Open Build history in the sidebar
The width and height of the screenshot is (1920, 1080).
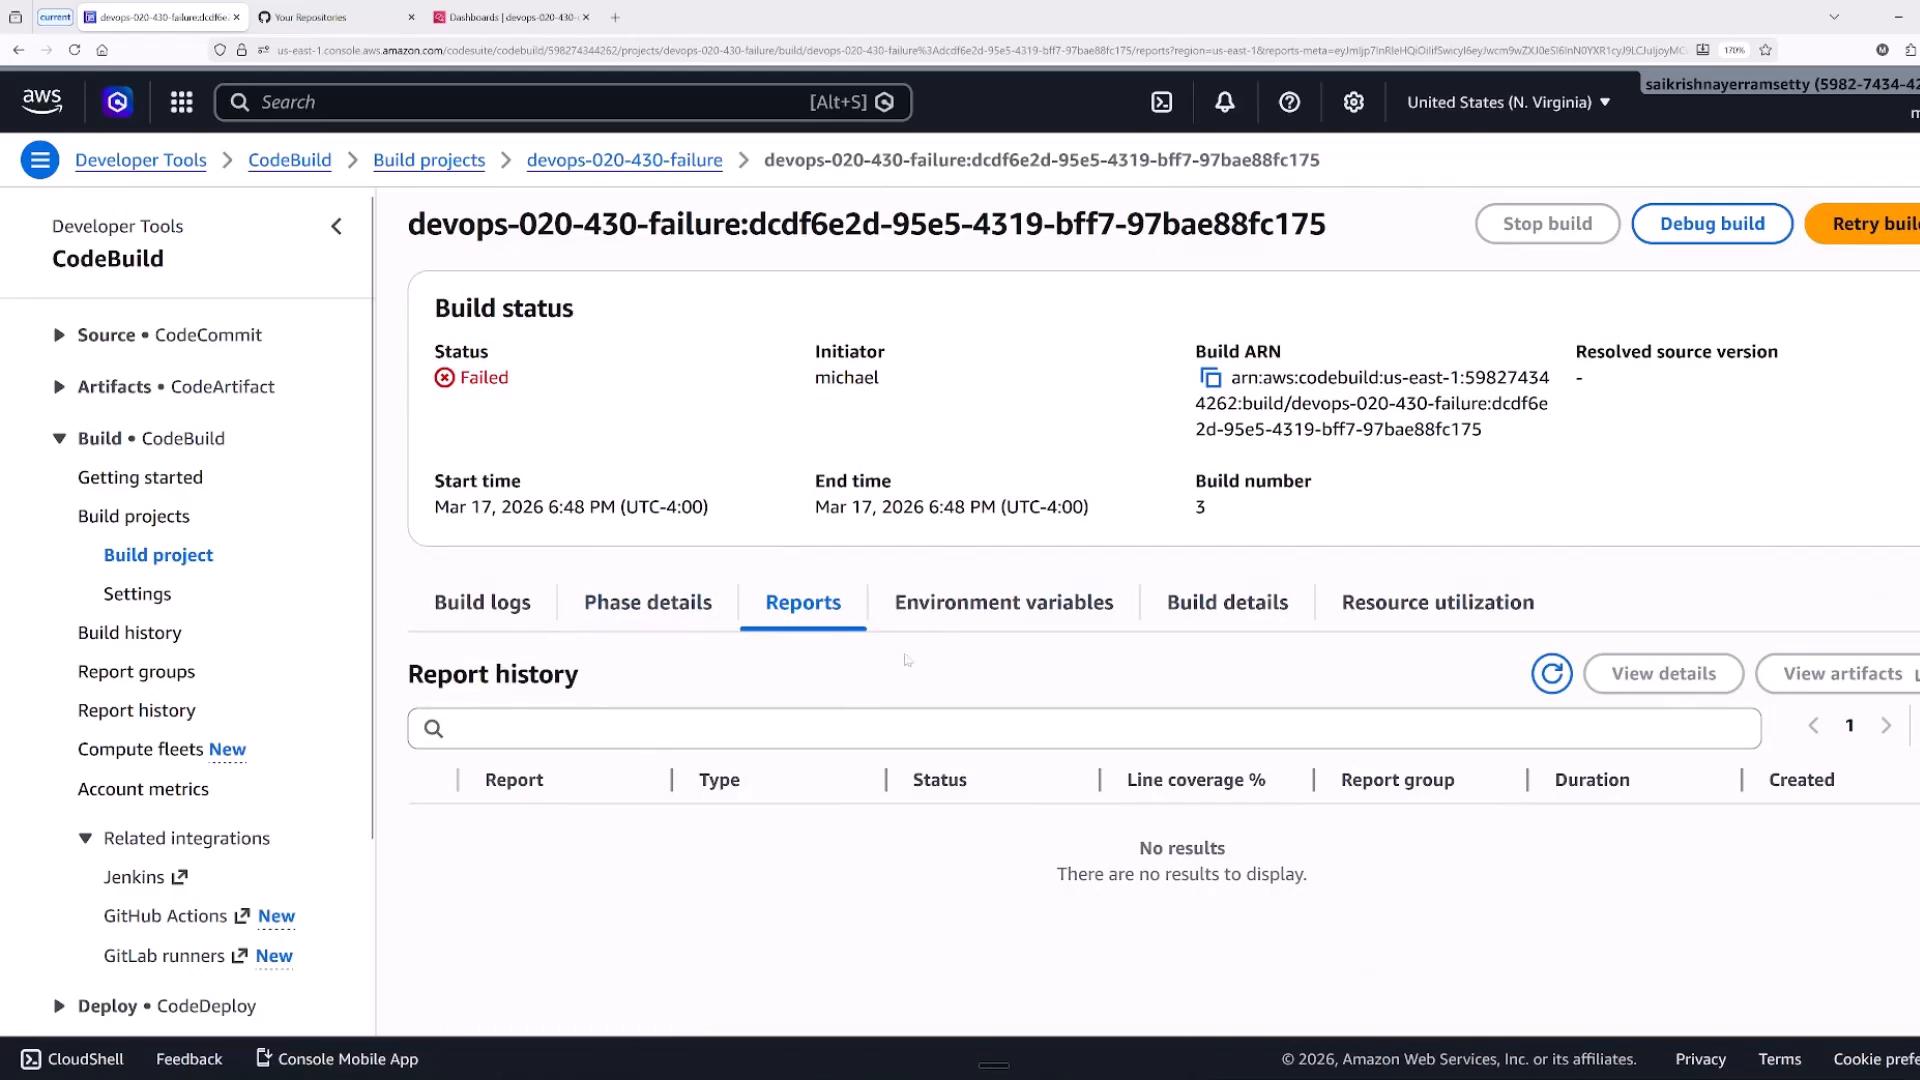click(130, 633)
